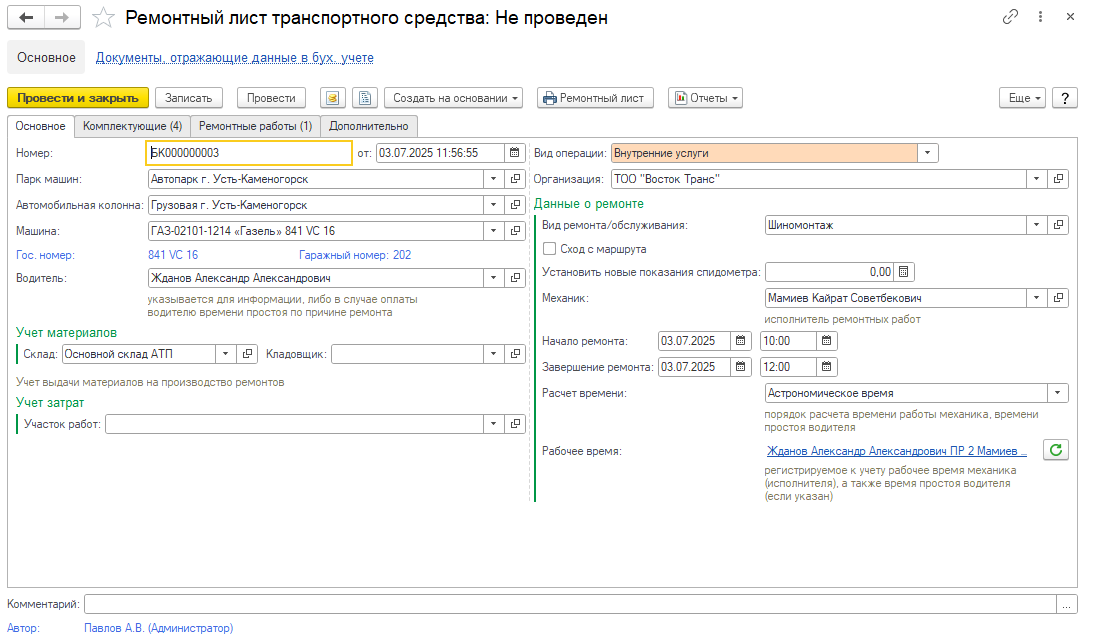This screenshot has width=1093, height=635.
Task: Open the Машина field record form icon
Action: click(515, 230)
